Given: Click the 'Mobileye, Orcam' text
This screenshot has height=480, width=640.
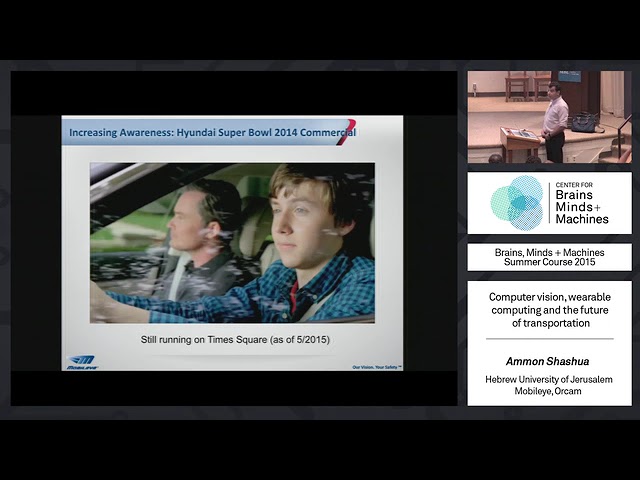Looking at the screenshot, I should click(548, 391).
